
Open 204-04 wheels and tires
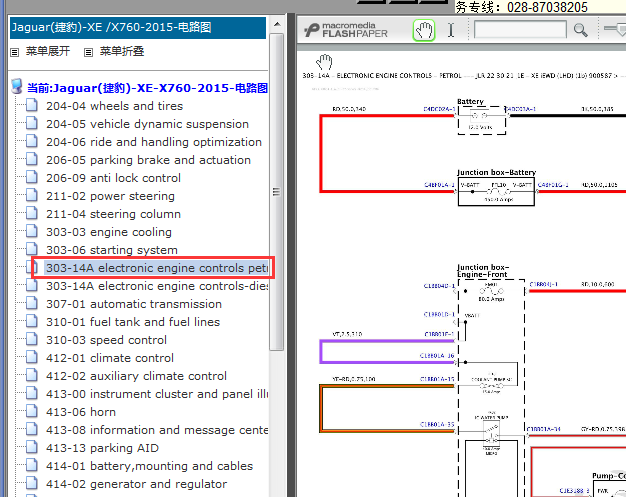(114, 106)
